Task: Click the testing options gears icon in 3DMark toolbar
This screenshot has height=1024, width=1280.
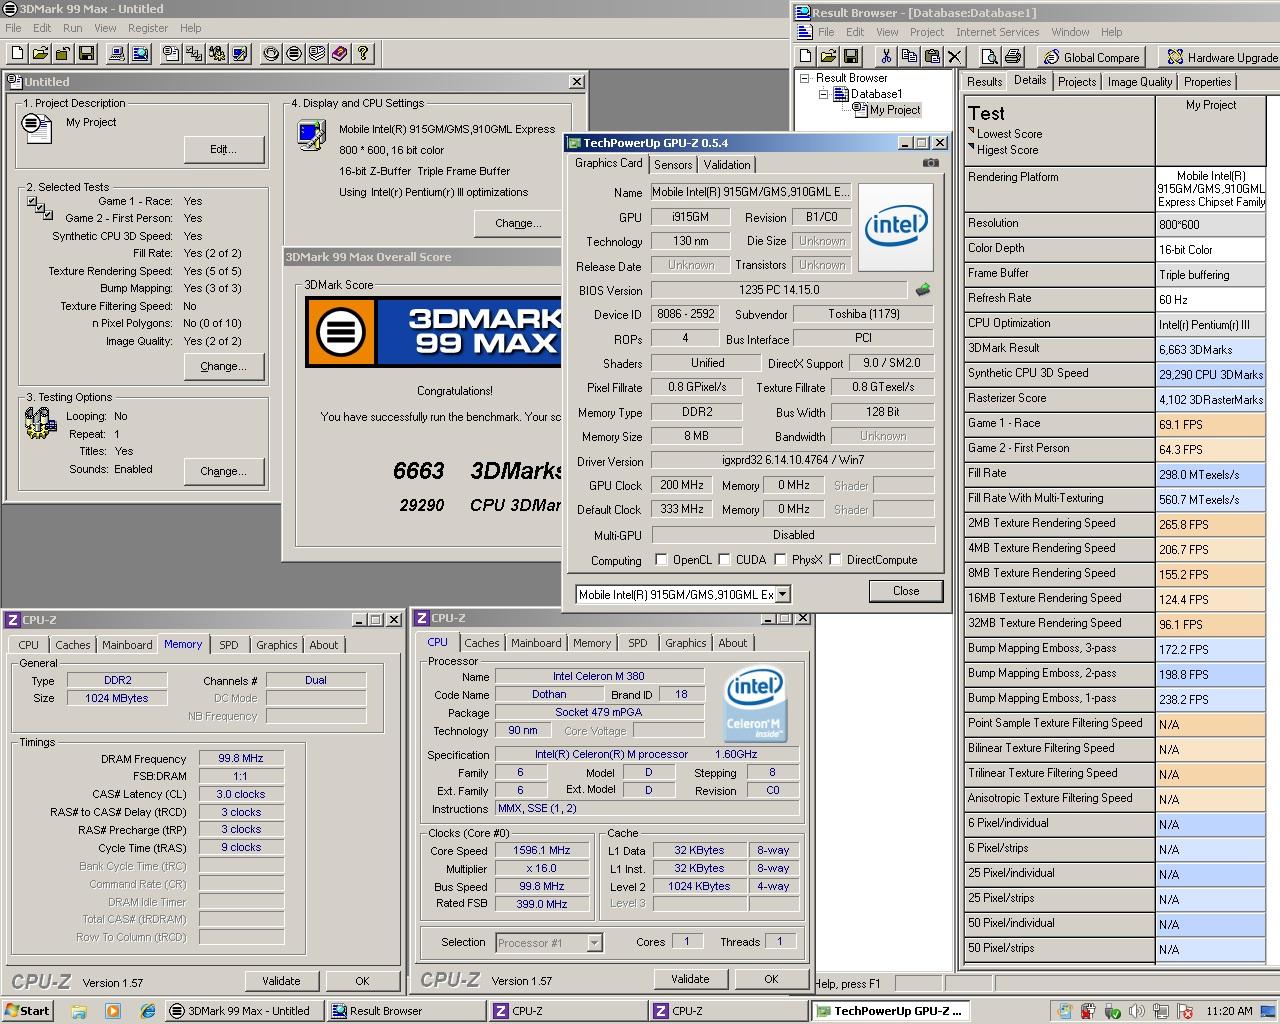Action: point(217,53)
